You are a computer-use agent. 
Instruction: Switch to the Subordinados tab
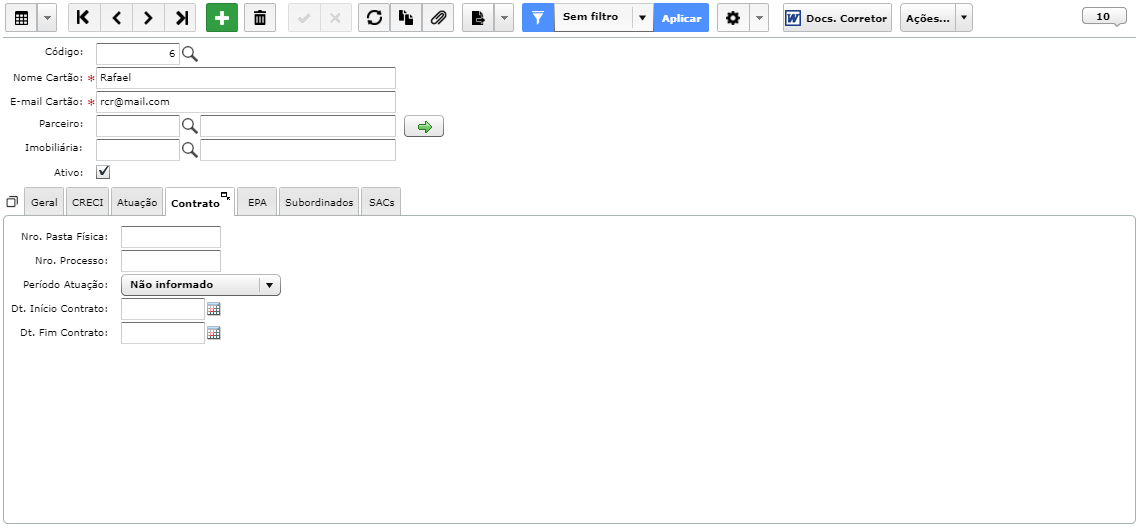coord(319,202)
